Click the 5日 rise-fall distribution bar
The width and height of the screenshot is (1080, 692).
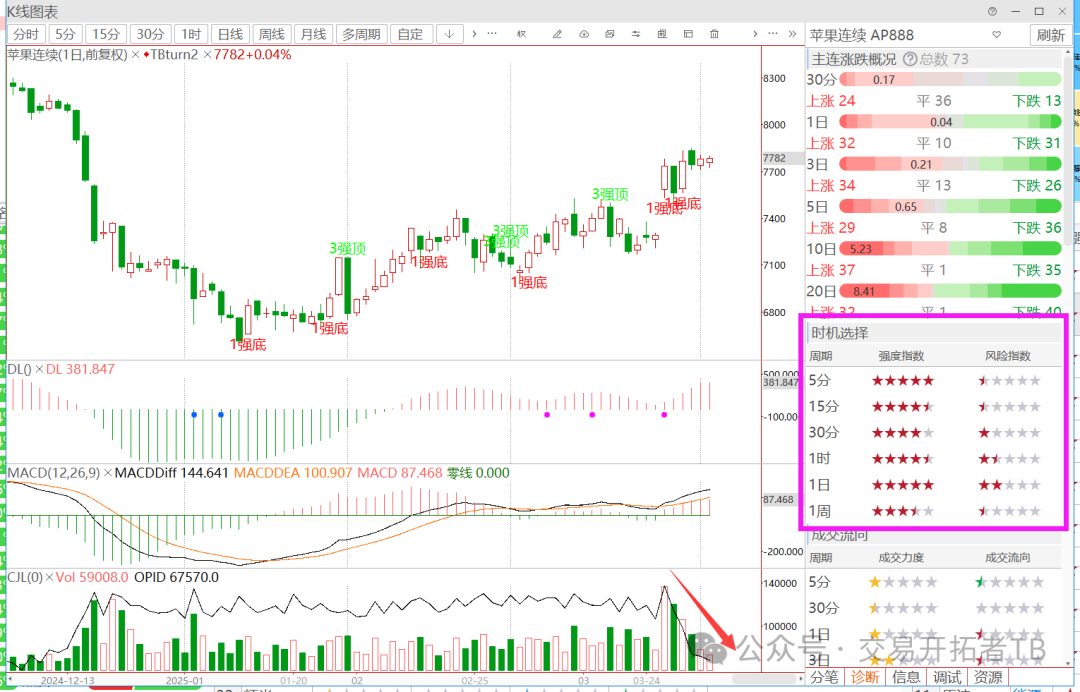[x=951, y=207]
